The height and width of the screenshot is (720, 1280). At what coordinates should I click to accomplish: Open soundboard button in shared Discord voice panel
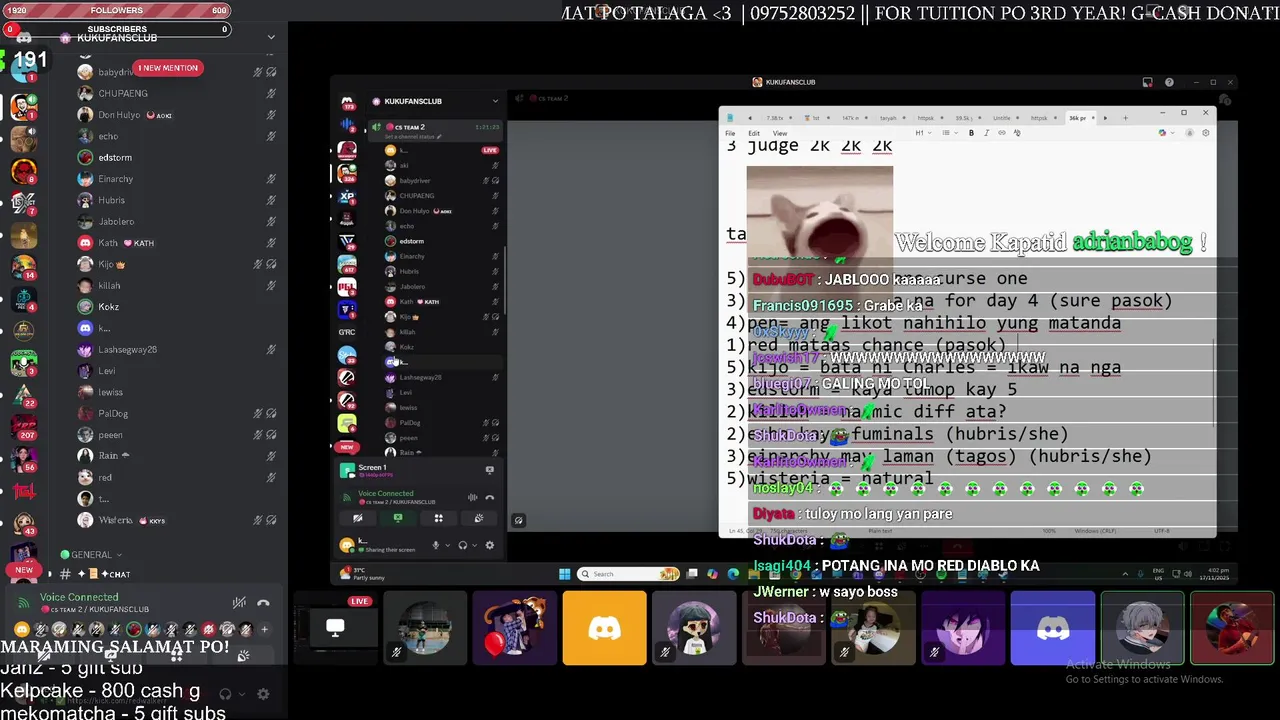point(479,518)
